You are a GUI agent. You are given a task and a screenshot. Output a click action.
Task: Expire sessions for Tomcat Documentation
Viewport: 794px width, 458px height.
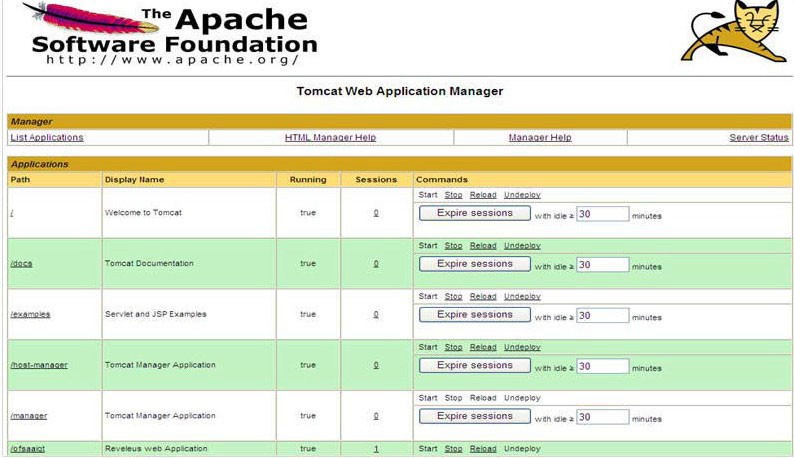[x=475, y=264]
